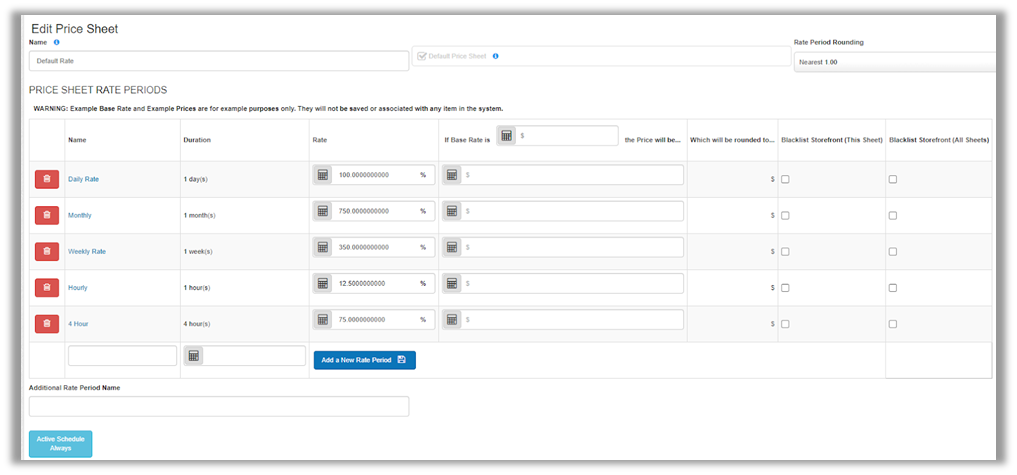Open the 4 Hour rate link
1017x475 pixels.
(x=77, y=323)
